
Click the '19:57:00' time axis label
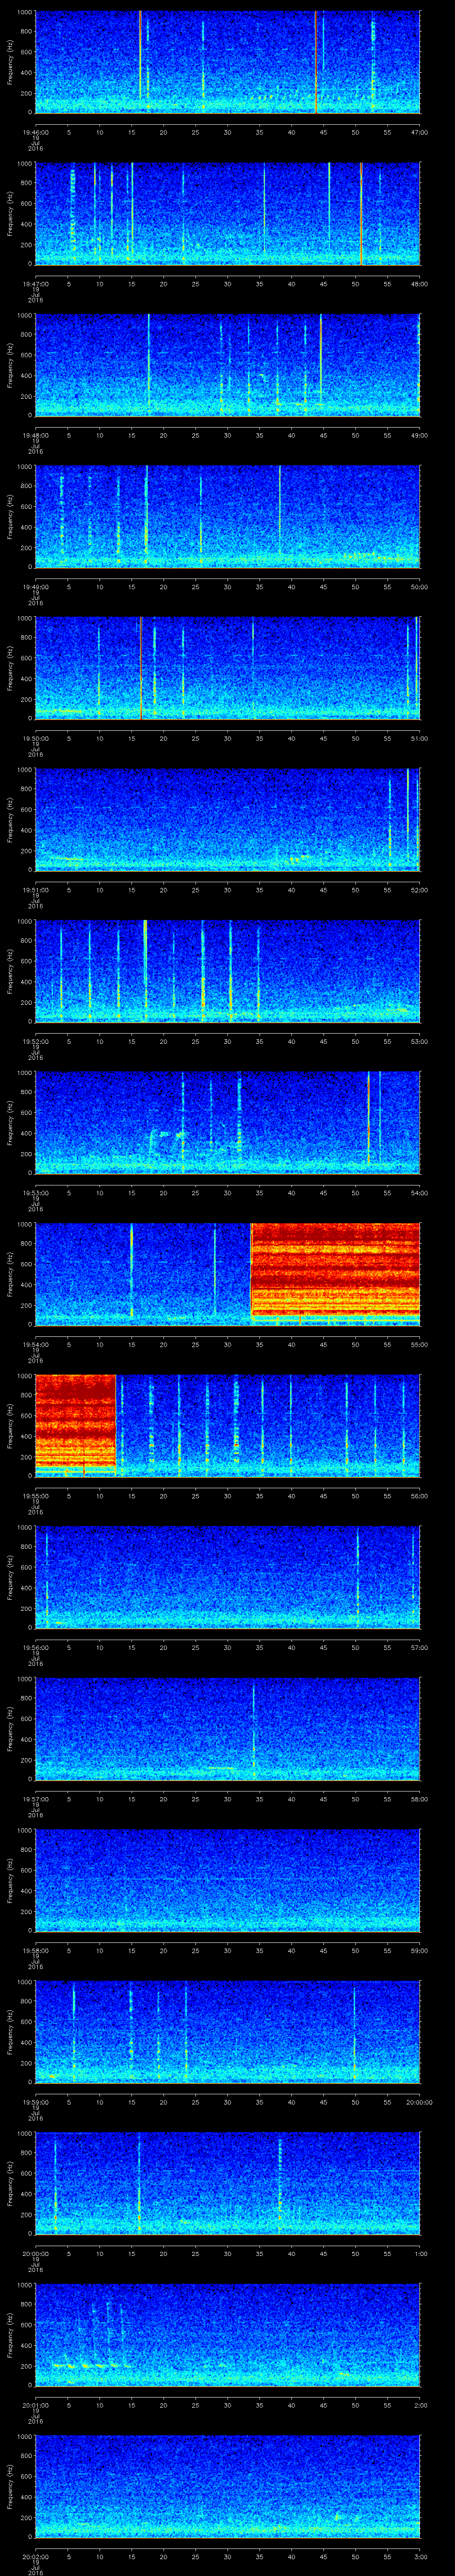35,1798
